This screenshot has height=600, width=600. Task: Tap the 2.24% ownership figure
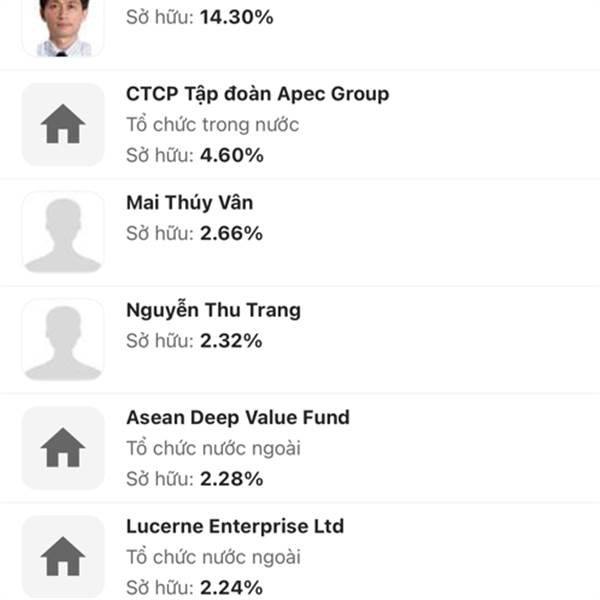tap(232, 588)
